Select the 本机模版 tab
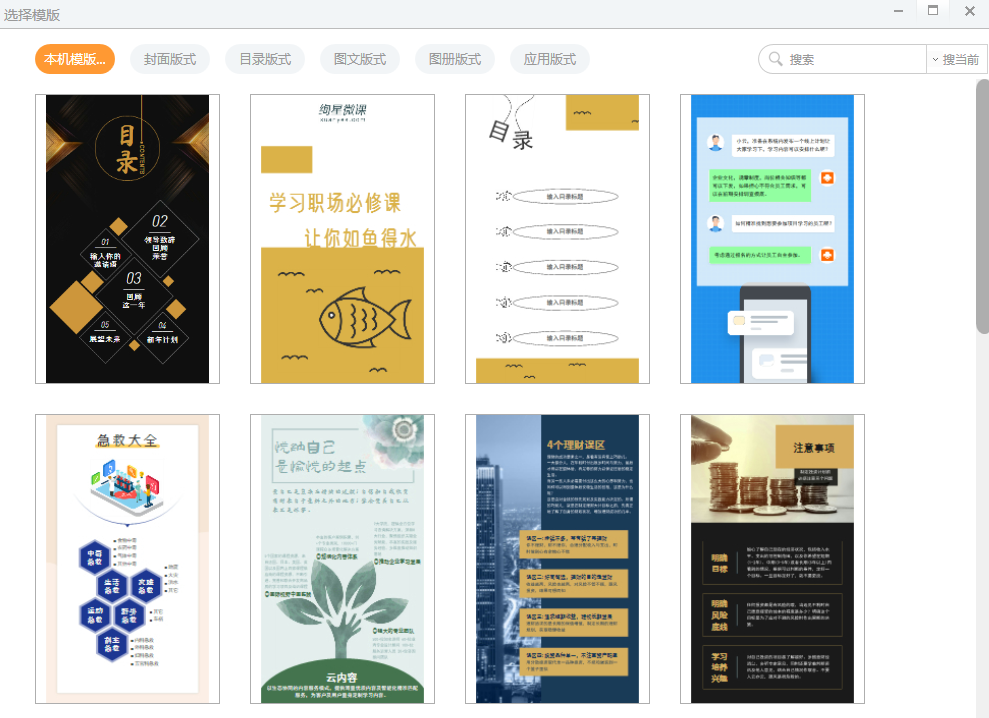The height and width of the screenshot is (718, 989). pos(75,59)
